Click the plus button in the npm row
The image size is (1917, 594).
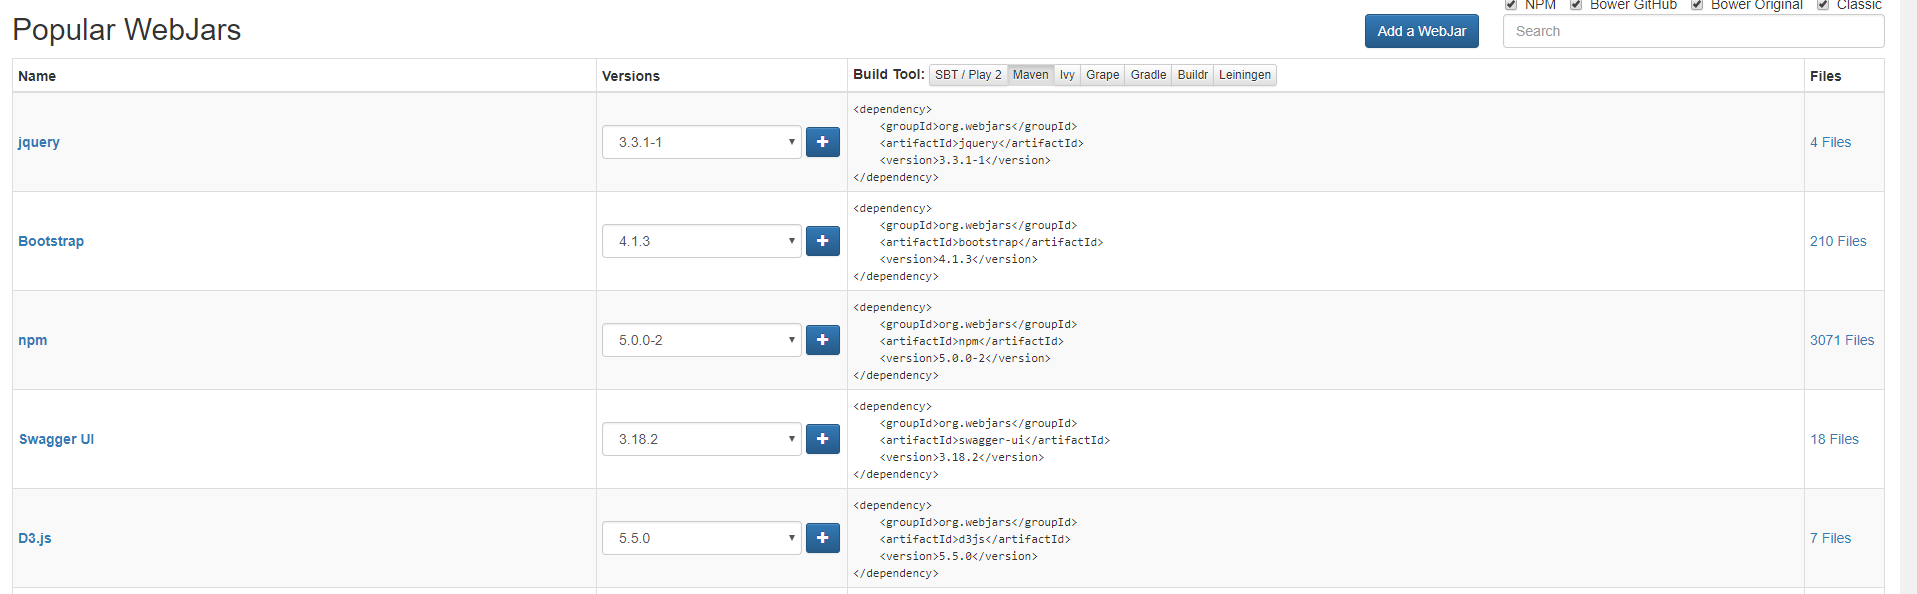click(x=822, y=340)
